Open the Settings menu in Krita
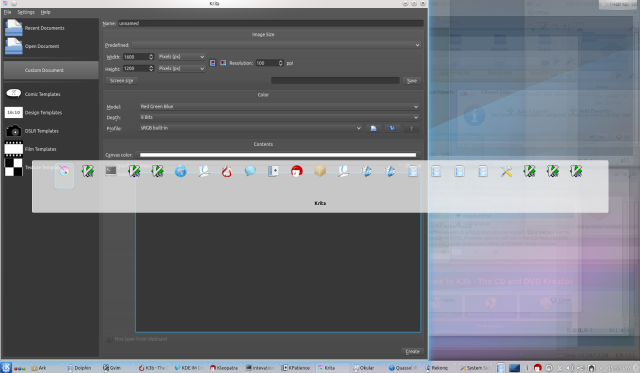The width and height of the screenshot is (640, 373). click(x=26, y=12)
